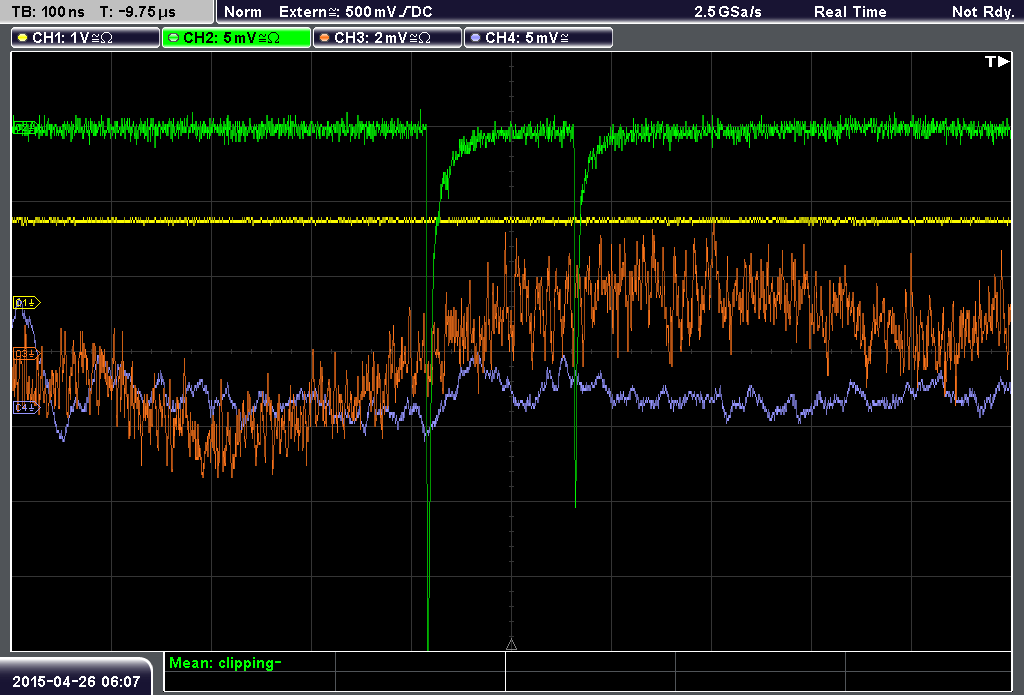Screen dimensions: 1024x695
Task: Click the 2015-04-26 06:07 date stamp
Action: (76, 682)
